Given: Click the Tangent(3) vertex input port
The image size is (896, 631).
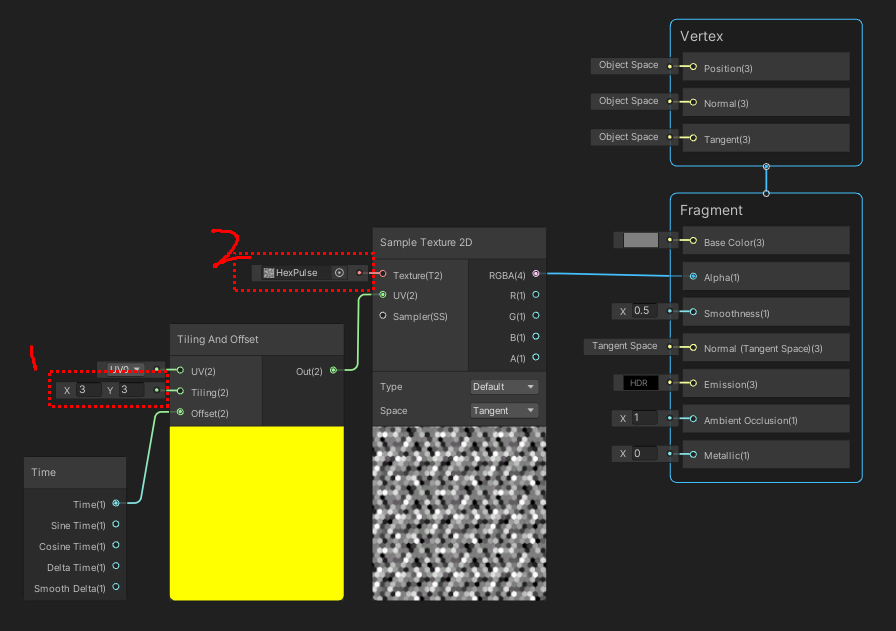Looking at the screenshot, I should [x=693, y=138].
